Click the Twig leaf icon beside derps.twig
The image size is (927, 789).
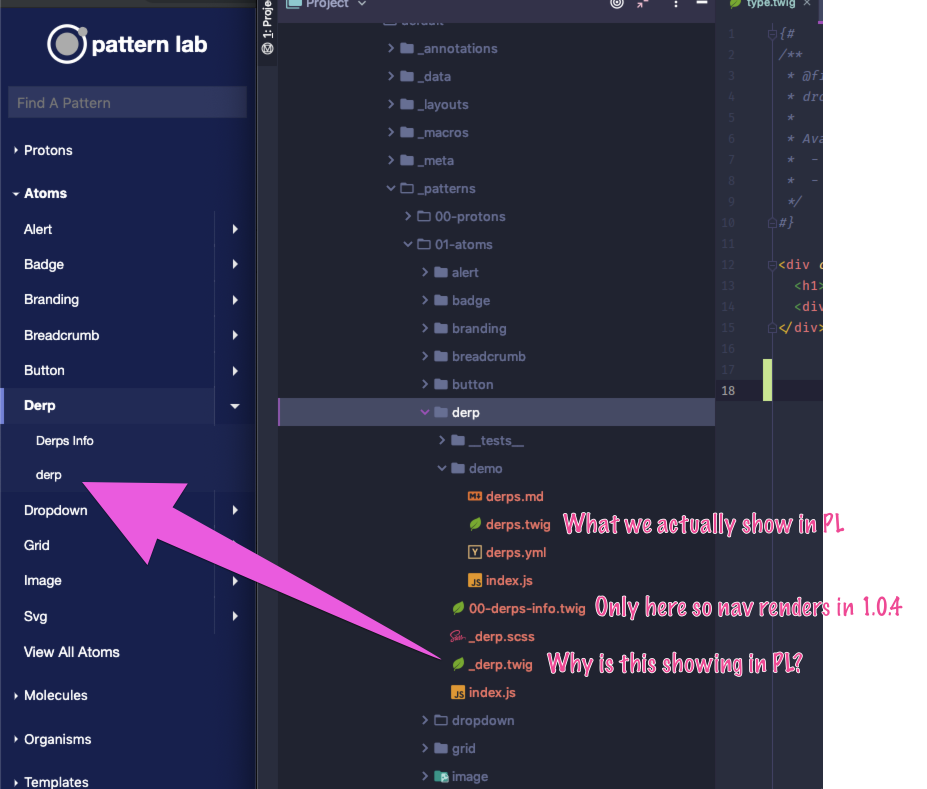point(476,524)
